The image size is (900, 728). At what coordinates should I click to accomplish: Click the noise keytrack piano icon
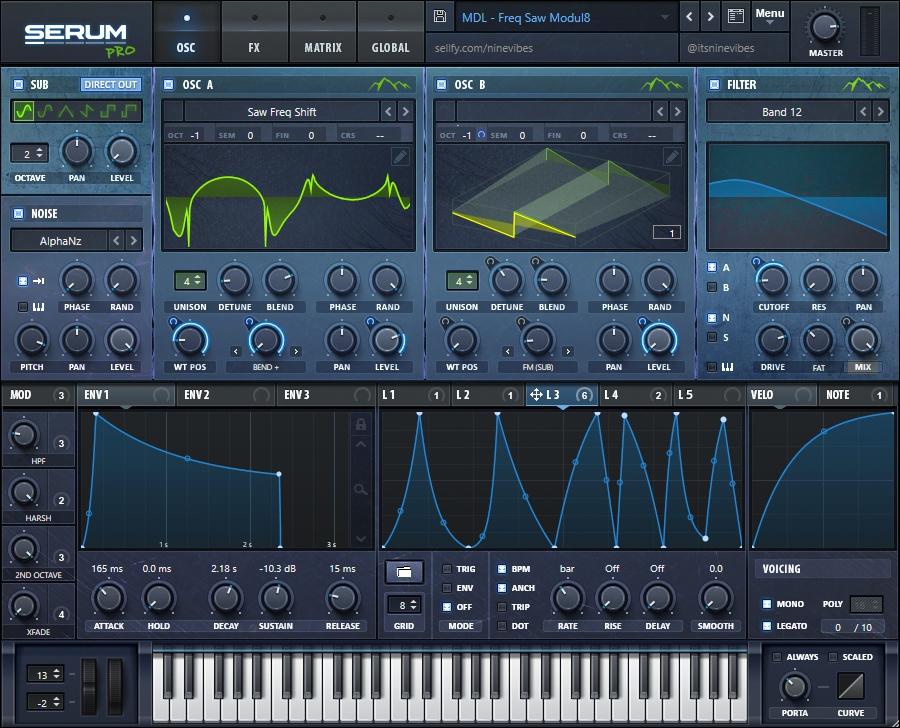(x=38, y=307)
